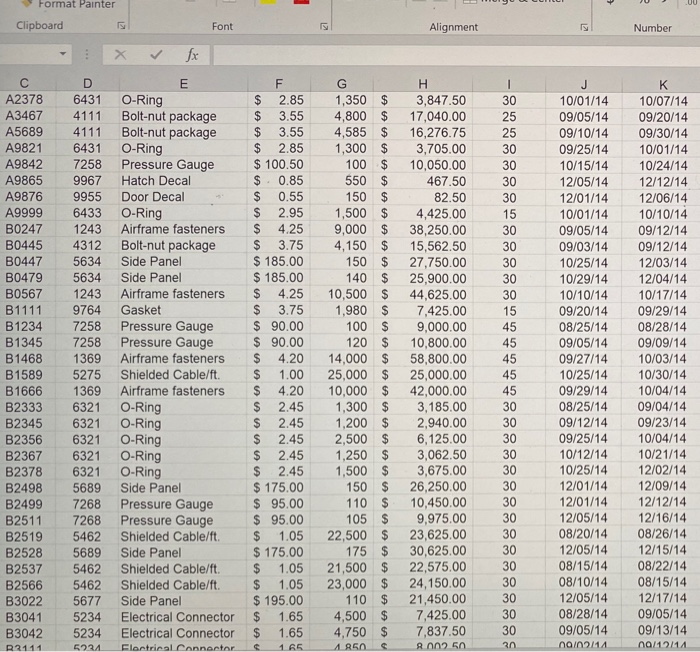Click the $195.00 price cell

[279, 600]
